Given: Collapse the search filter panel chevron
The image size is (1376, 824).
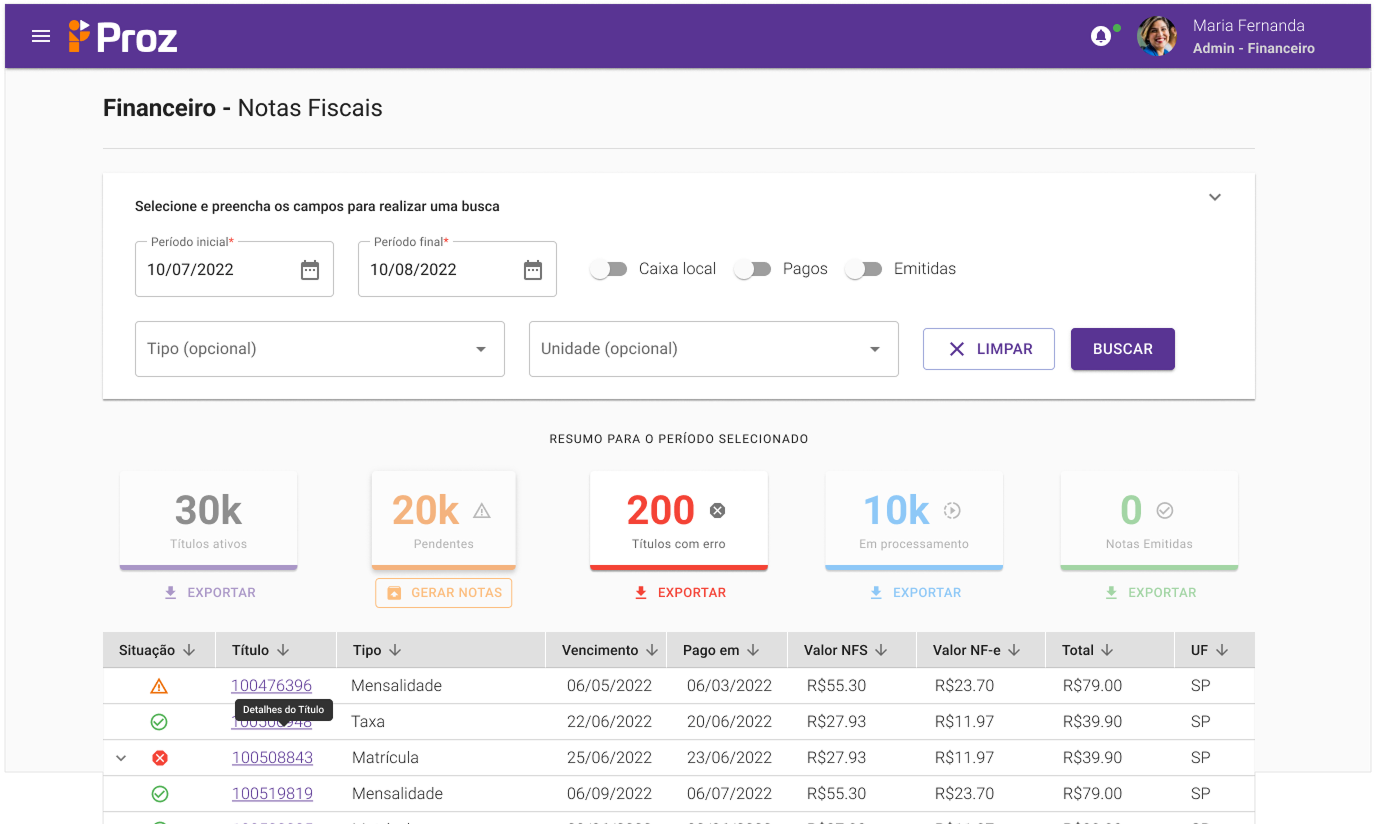Looking at the screenshot, I should pyautogui.click(x=1215, y=197).
